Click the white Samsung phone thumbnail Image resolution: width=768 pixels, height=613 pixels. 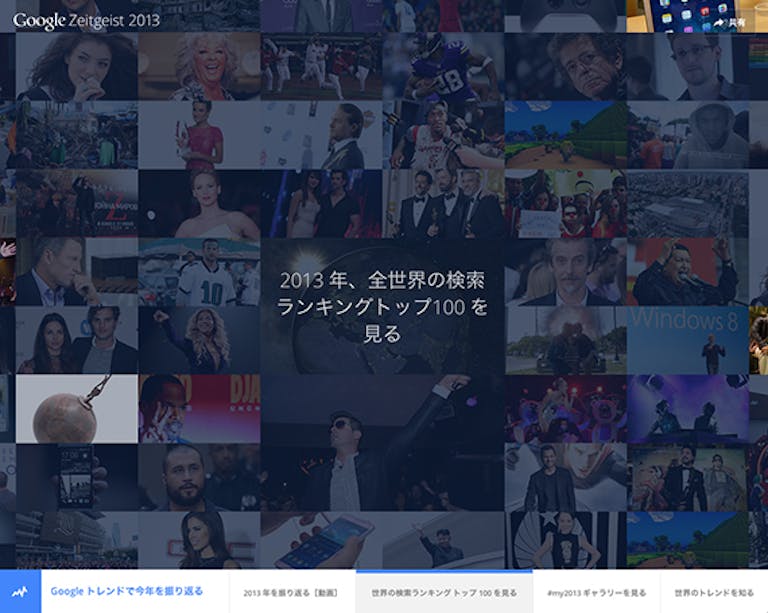(320, 541)
